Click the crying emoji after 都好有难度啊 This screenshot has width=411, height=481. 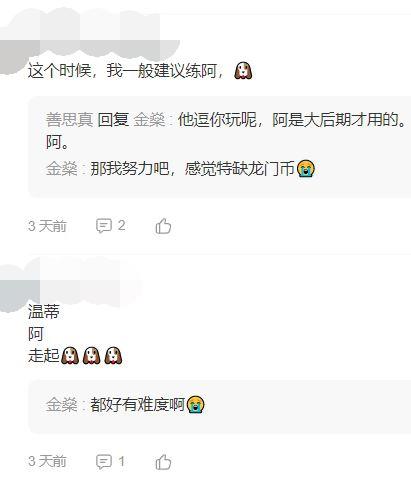(x=196, y=405)
